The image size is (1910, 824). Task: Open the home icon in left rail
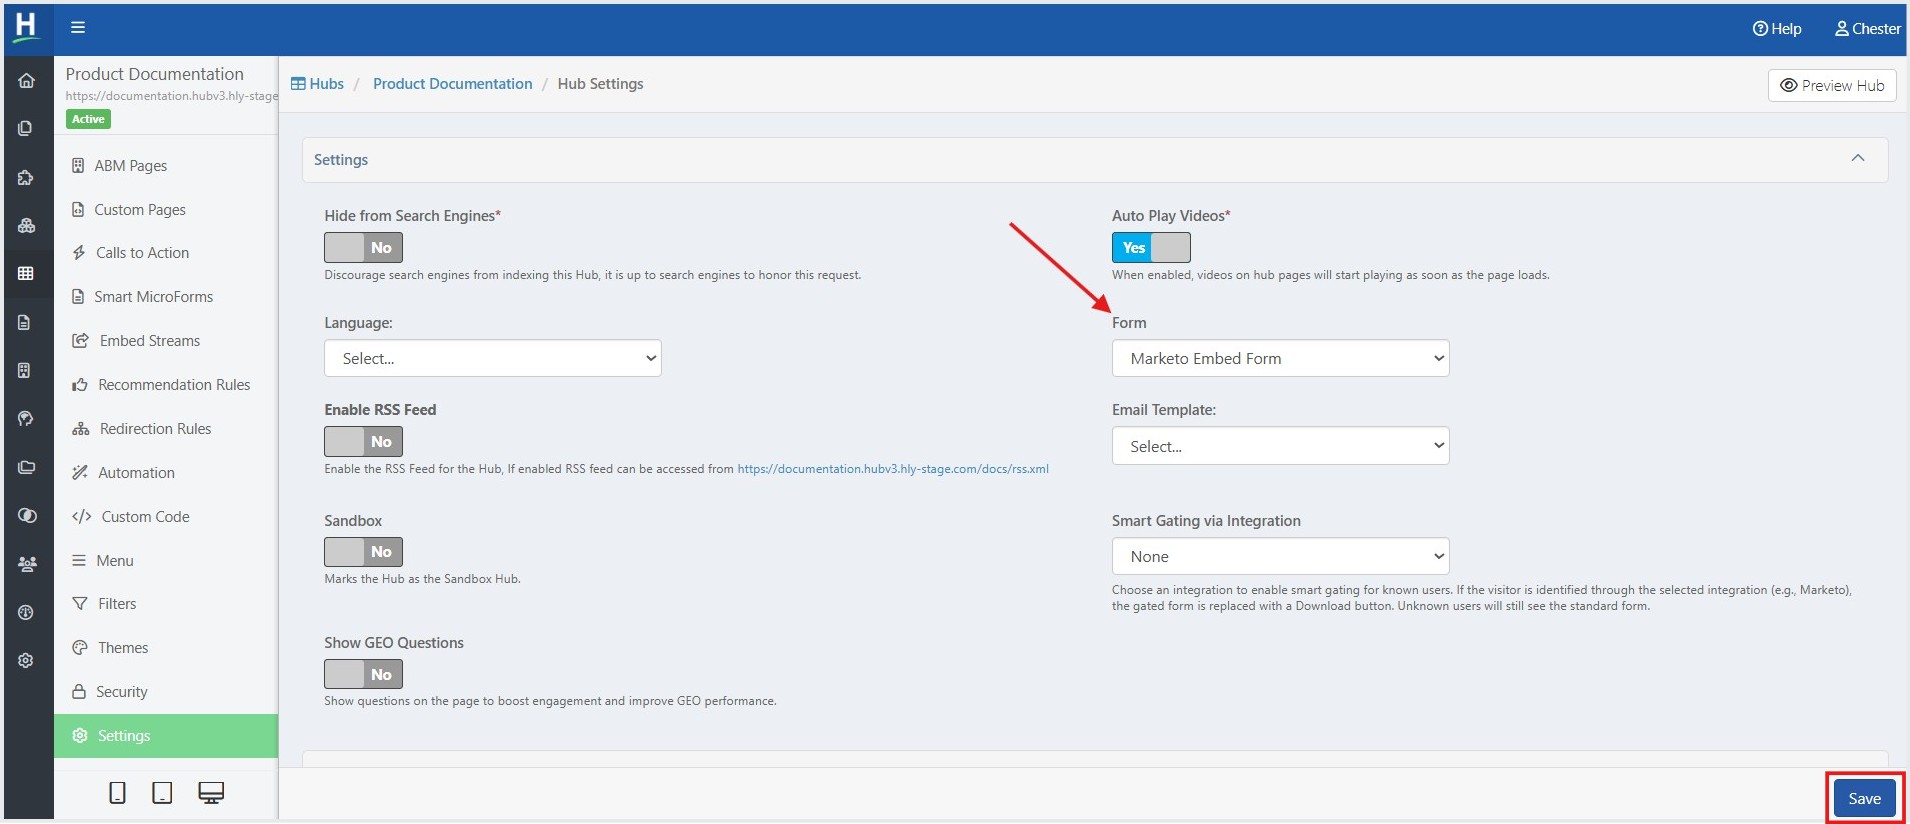tap(26, 81)
